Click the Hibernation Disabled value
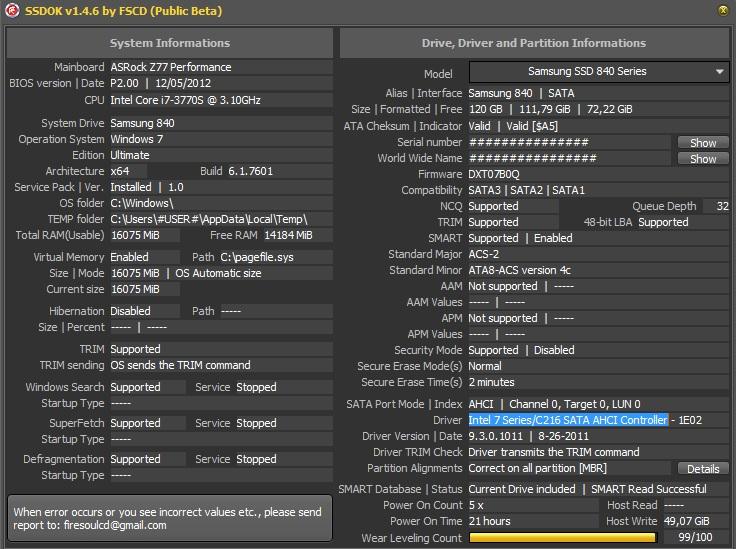The height and width of the screenshot is (549, 736). pos(130,311)
